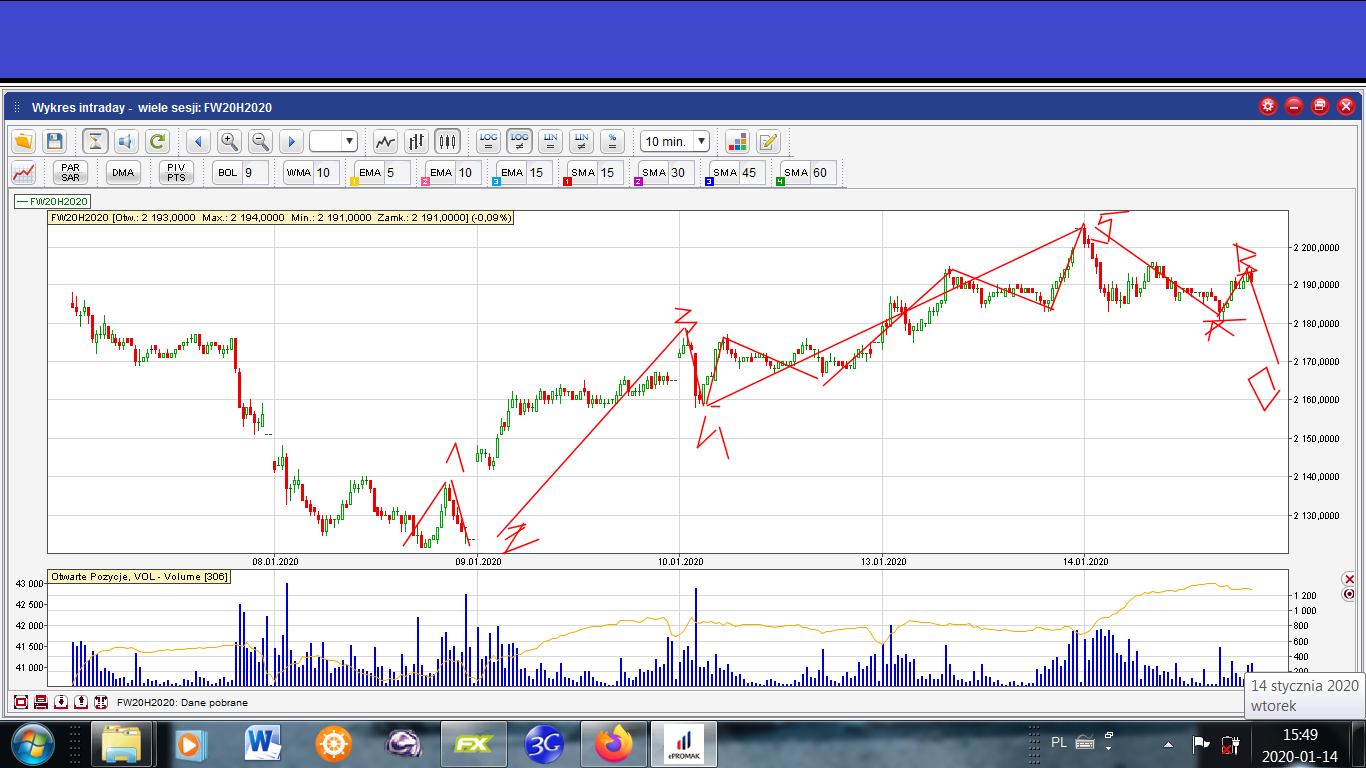This screenshot has height=768, width=1366.
Task: Click the open folder icon in toolbar
Action: pos(24,141)
